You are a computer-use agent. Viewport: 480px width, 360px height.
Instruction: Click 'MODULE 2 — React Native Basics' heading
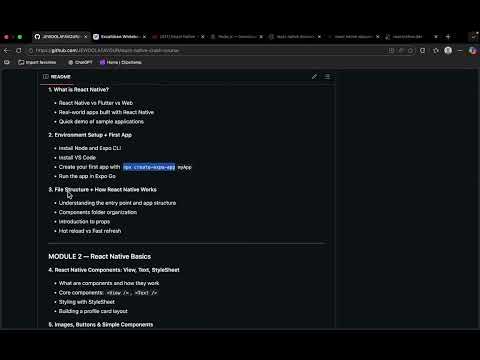tap(100, 257)
